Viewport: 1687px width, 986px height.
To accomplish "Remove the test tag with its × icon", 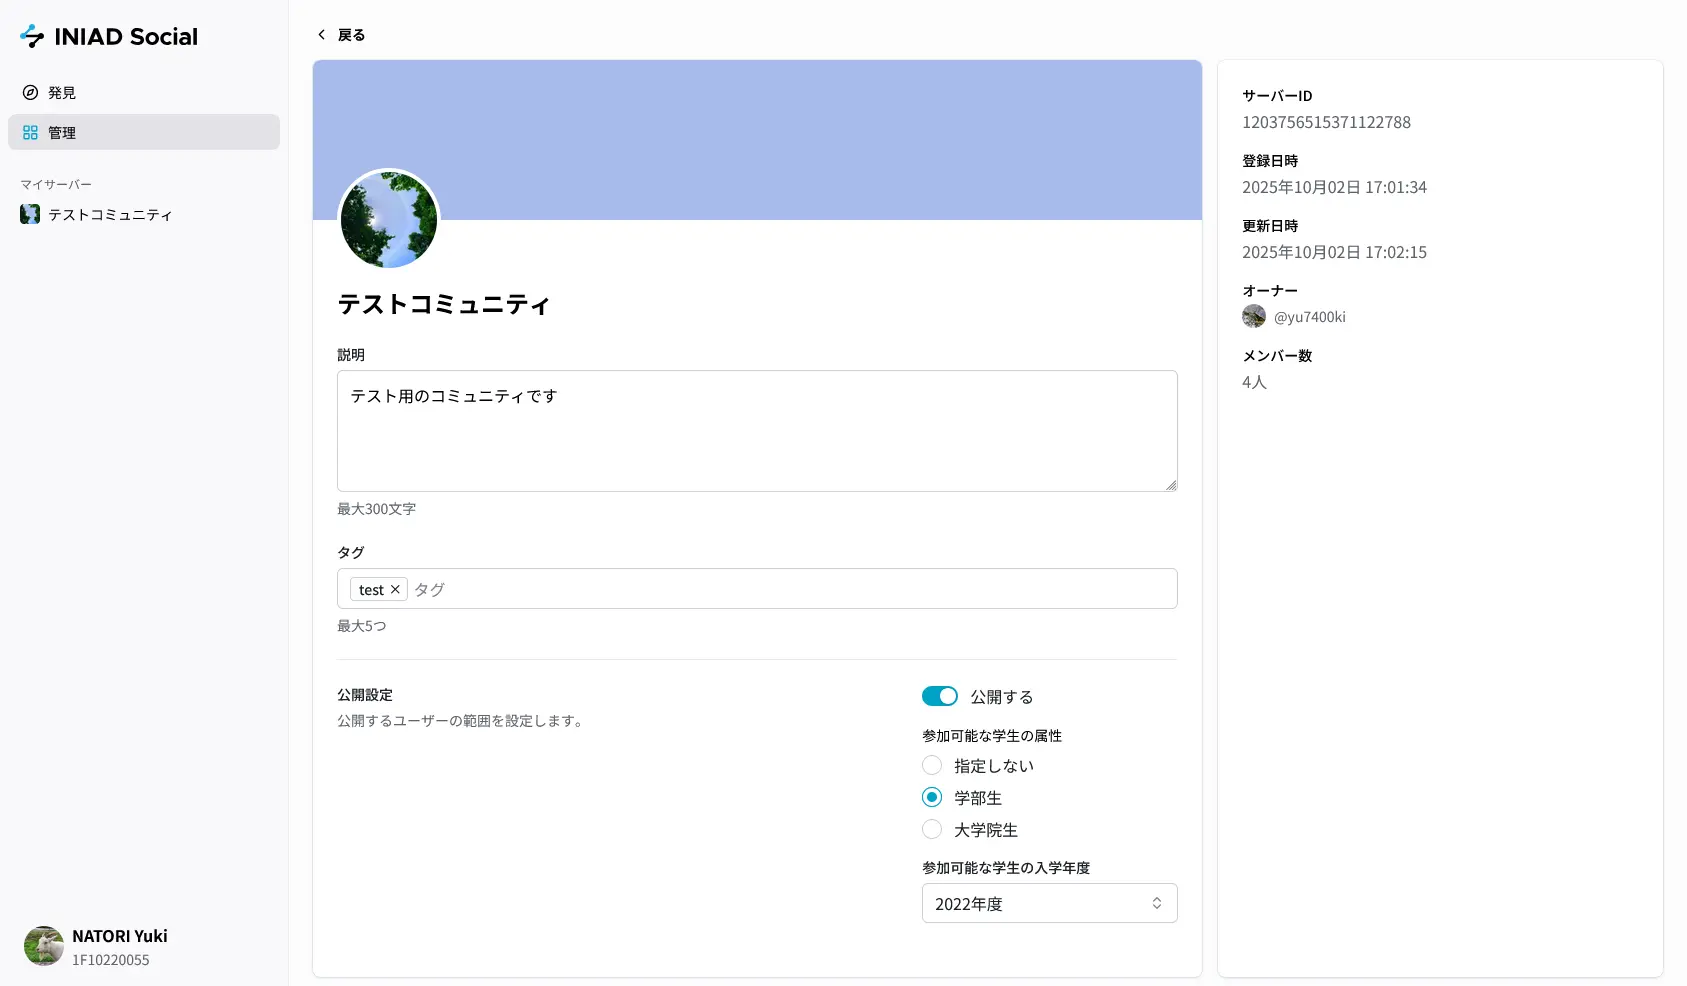I will (396, 589).
